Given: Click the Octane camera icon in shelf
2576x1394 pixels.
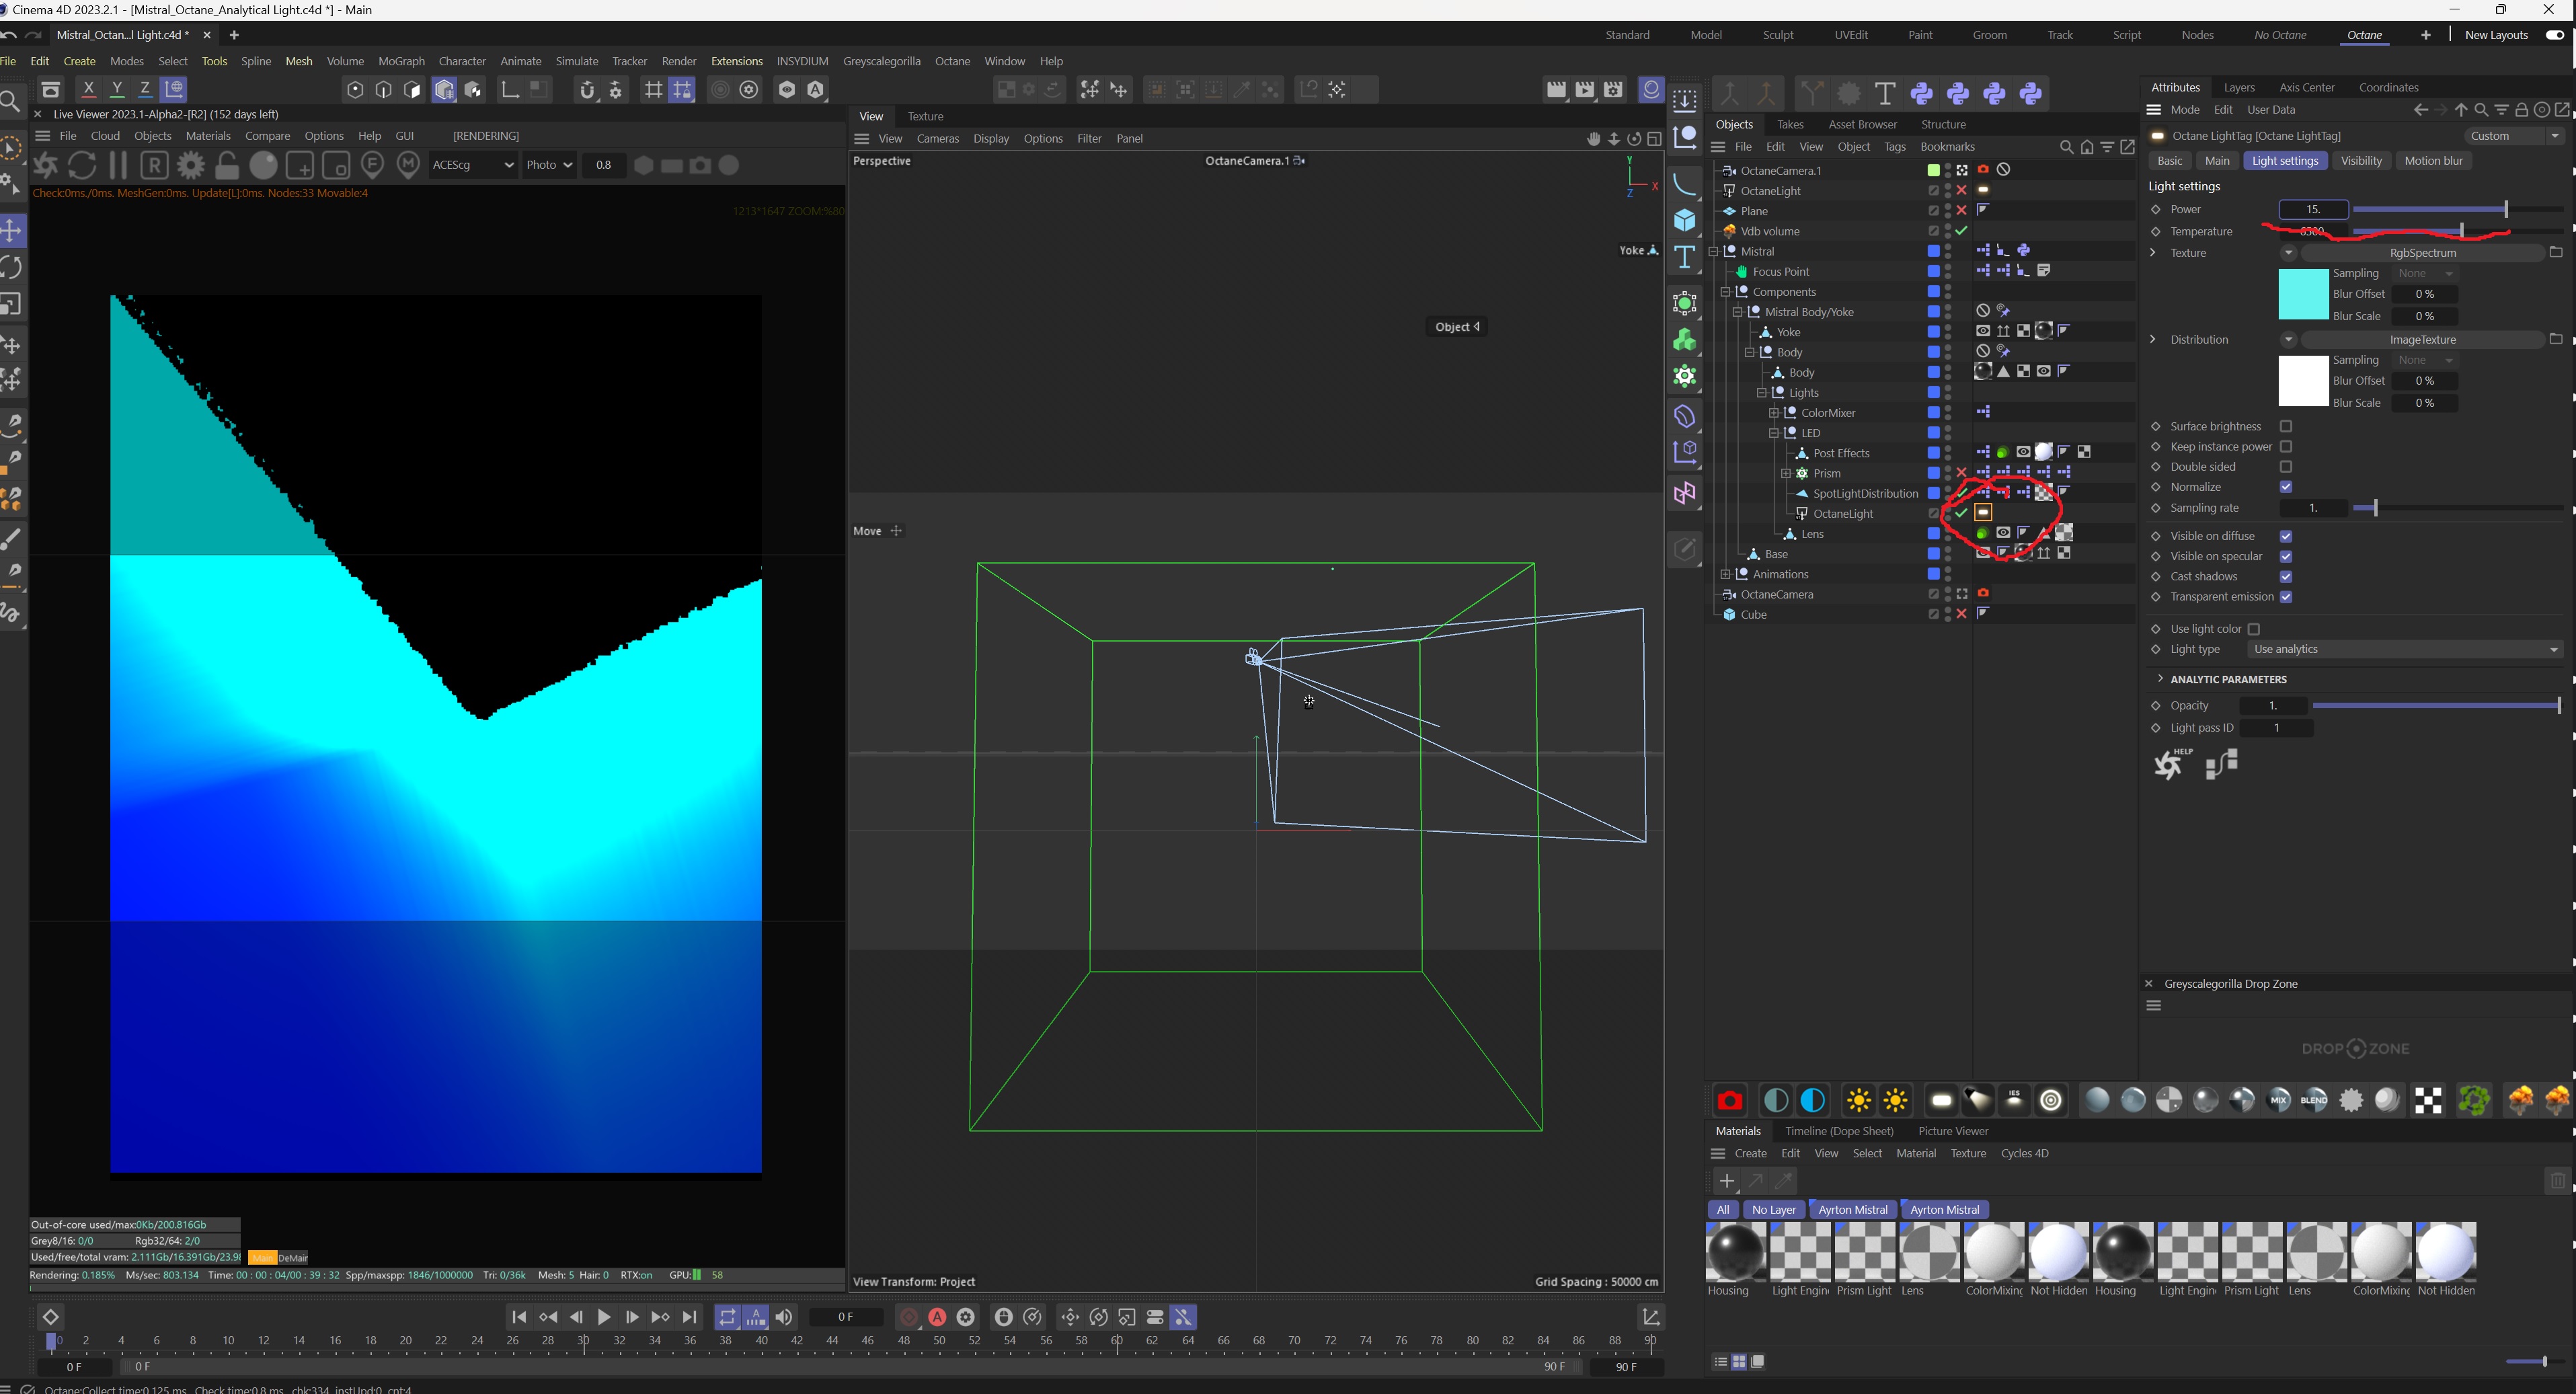Looking at the screenshot, I should tap(1729, 1101).
